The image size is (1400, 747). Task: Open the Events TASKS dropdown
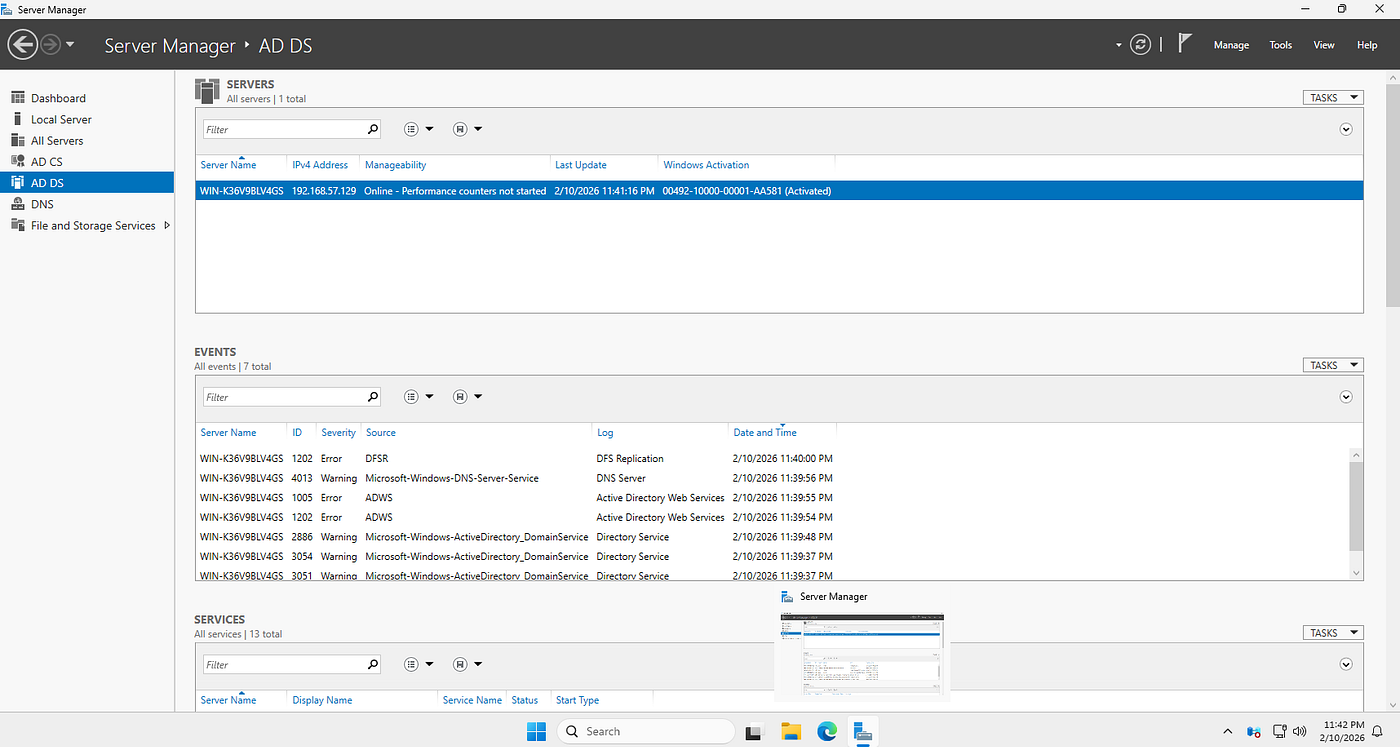tap(1333, 366)
